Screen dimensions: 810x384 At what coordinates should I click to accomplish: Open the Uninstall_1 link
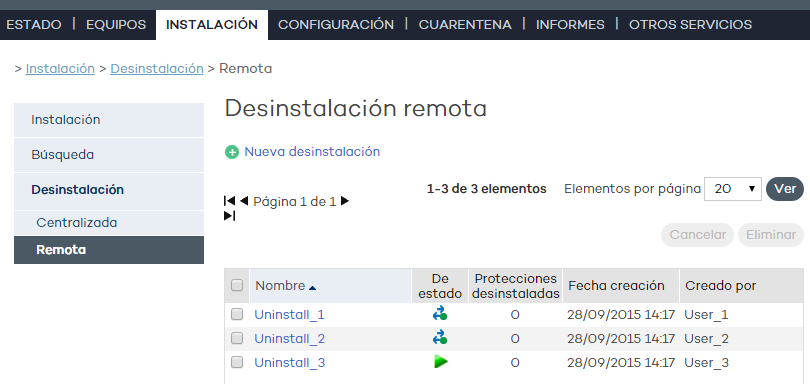pos(289,314)
